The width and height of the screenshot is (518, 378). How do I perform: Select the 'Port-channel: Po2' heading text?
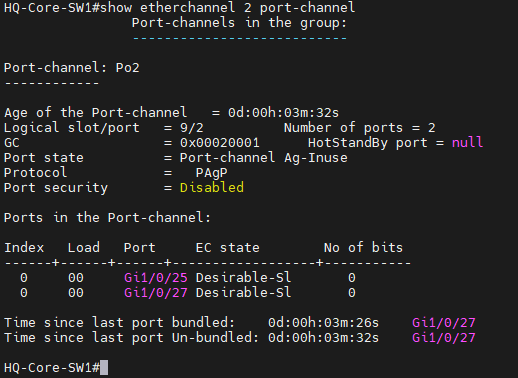(x=72, y=68)
